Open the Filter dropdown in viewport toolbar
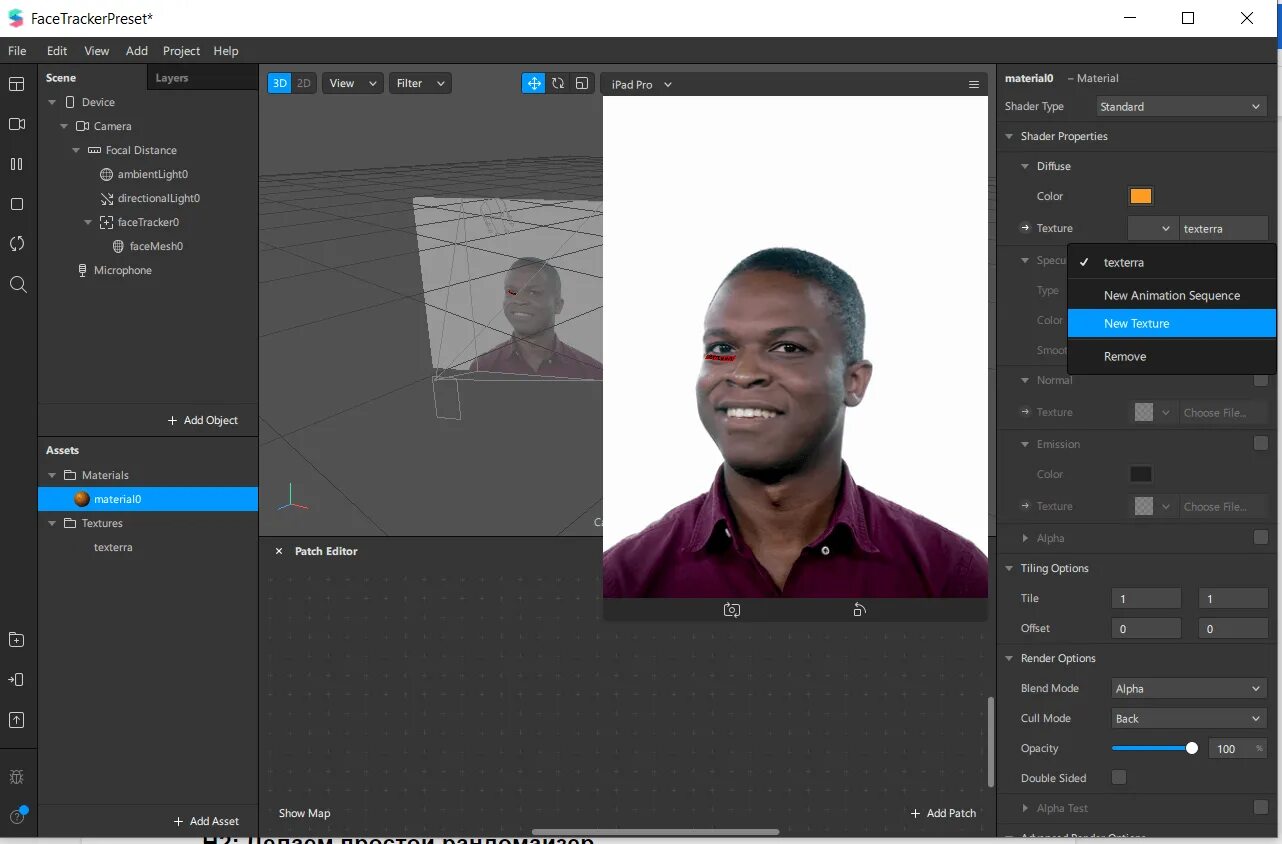The width and height of the screenshot is (1282, 844). [x=420, y=84]
